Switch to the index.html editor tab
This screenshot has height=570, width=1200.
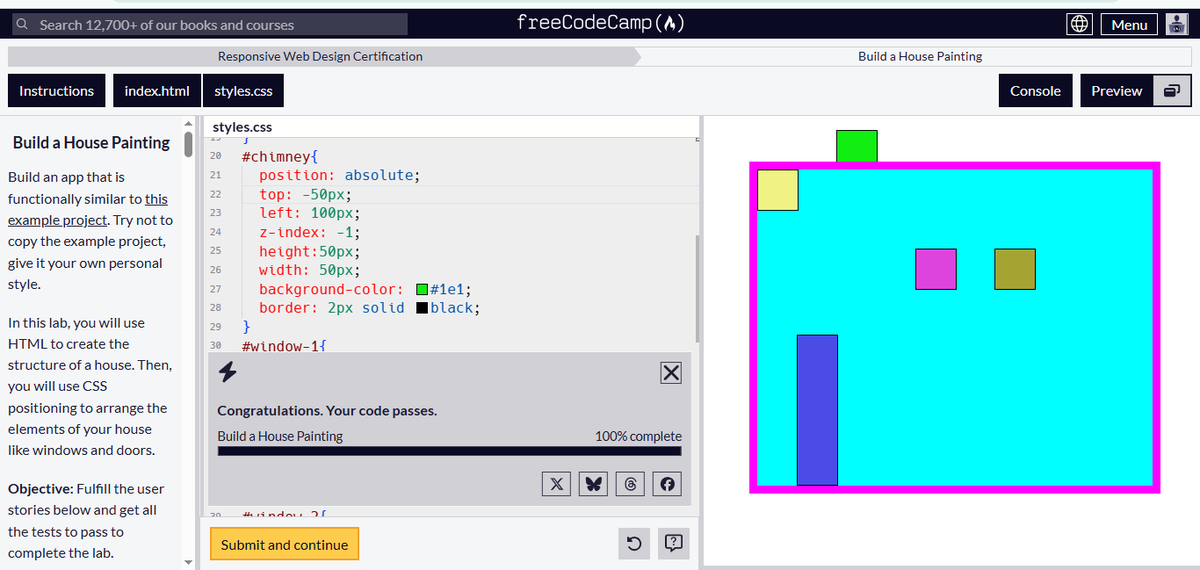tap(157, 91)
